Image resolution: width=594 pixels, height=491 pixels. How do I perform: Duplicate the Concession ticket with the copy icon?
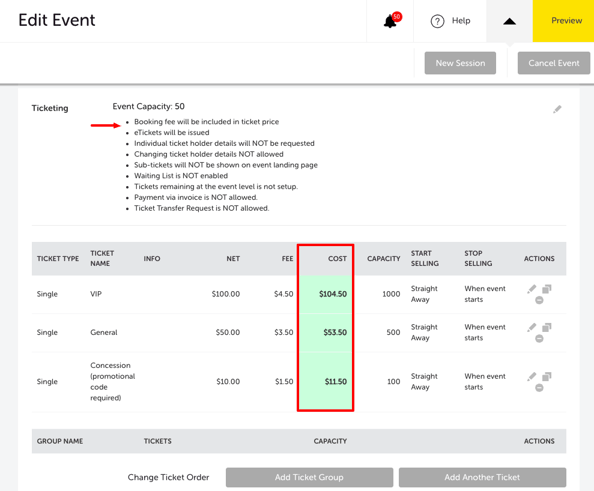click(x=547, y=377)
